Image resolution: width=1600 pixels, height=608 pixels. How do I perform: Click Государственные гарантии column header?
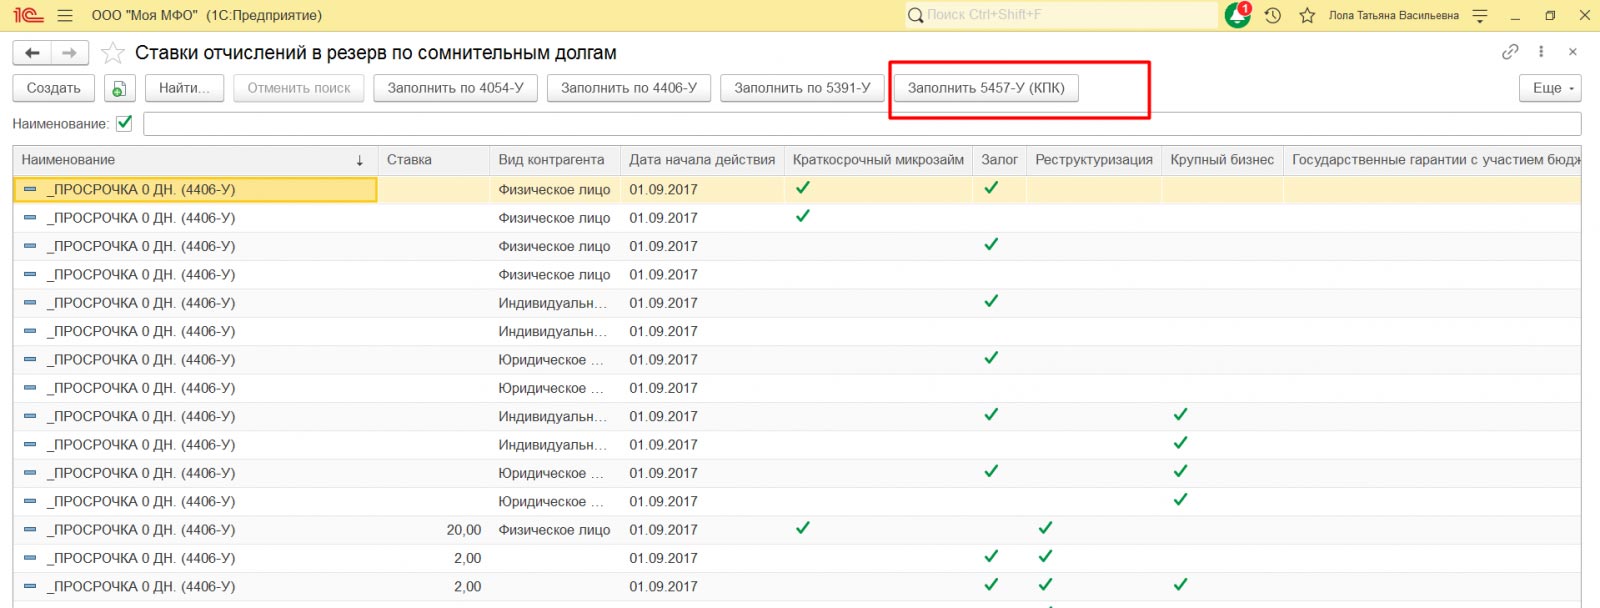tap(1432, 160)
